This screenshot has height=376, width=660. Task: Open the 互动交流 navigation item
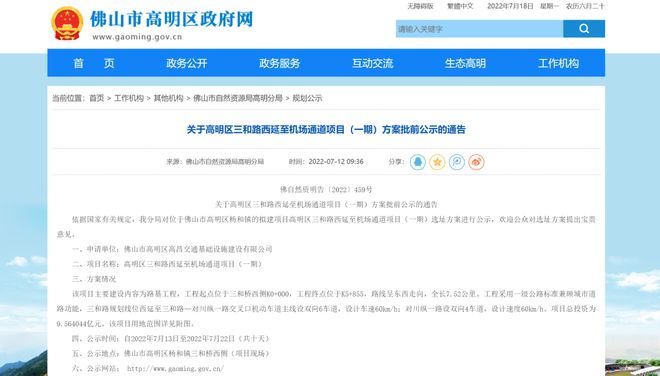(x=373, y=63)
